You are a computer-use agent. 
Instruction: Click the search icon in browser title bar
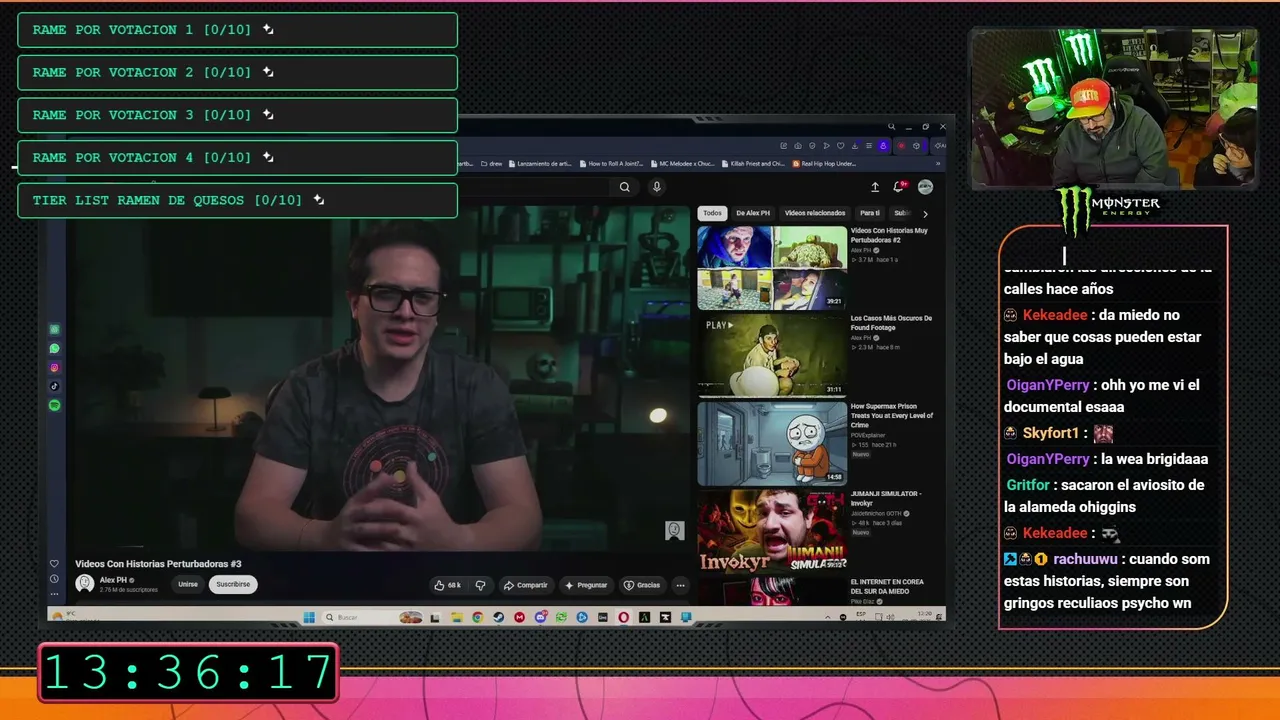click(891, 127)
